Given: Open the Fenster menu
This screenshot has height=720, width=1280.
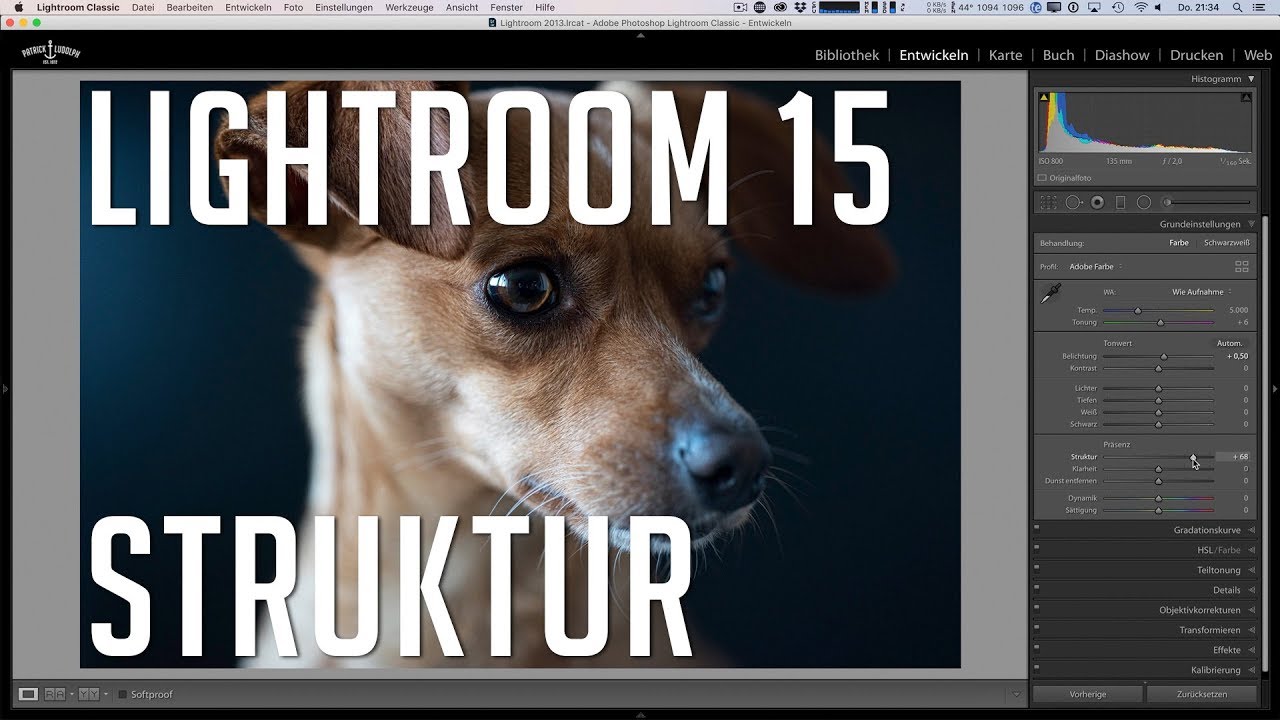Looking at the screenshot, I should click(507, 7).
